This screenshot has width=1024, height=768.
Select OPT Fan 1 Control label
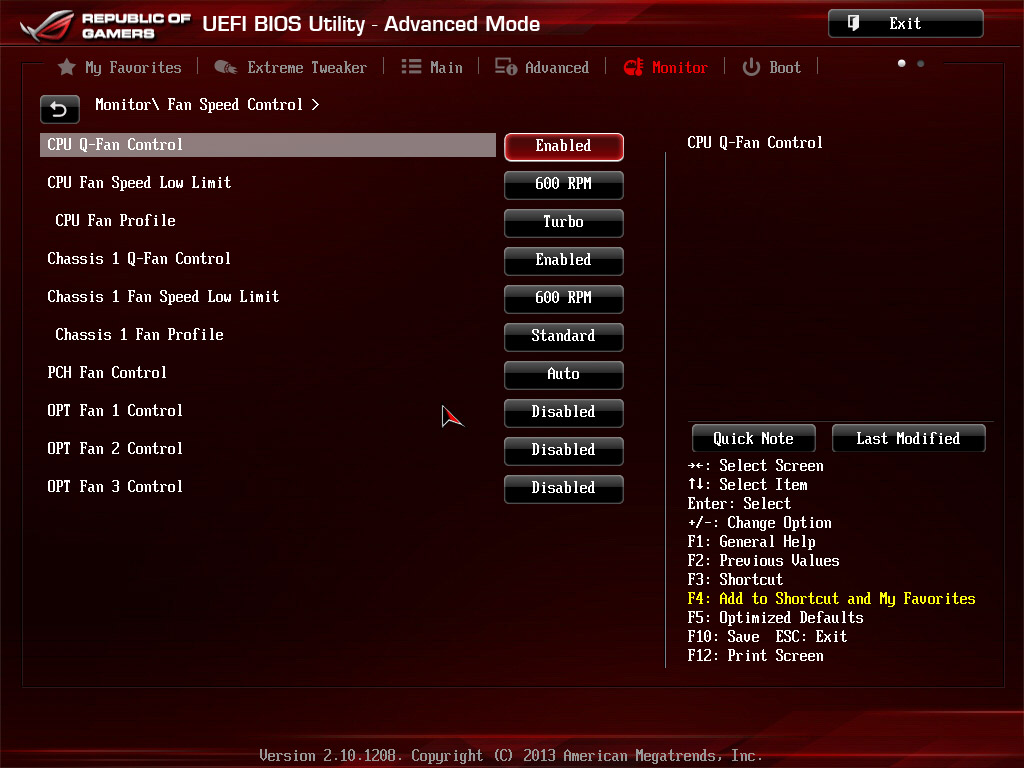pyautogui.click(x=115, y=410)
